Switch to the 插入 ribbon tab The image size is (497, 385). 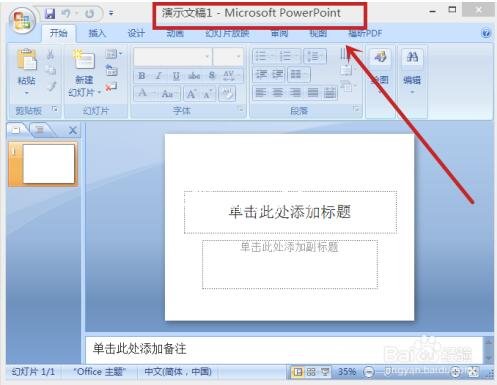pos(97,33)
